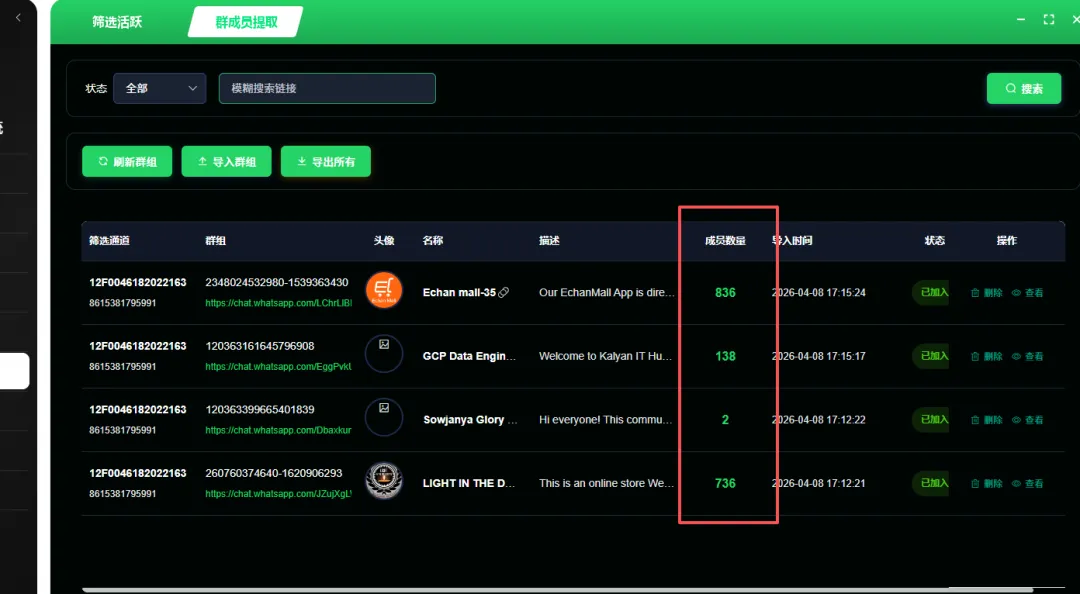This screenshot has height=594, width=1080.
Task: Select the 群成员提取 tab
Action: [246, 22]
